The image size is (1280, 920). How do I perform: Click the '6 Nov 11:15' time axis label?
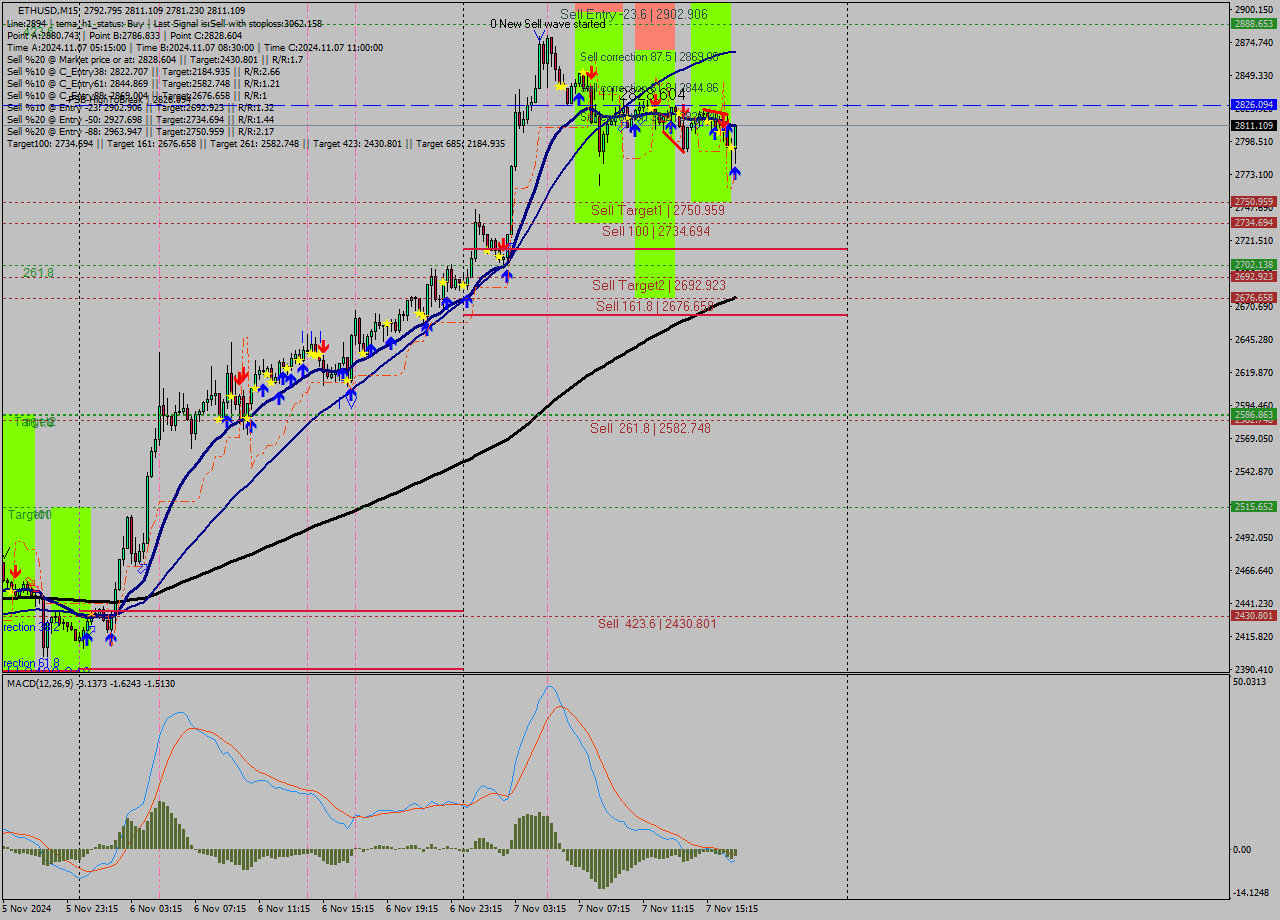tap(284, 909)
